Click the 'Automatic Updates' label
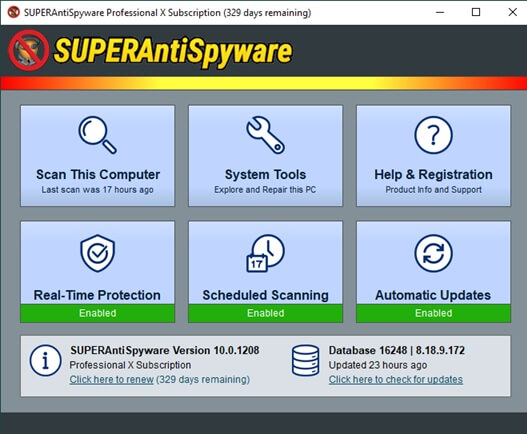527x434 pixels. coord(433,295)
